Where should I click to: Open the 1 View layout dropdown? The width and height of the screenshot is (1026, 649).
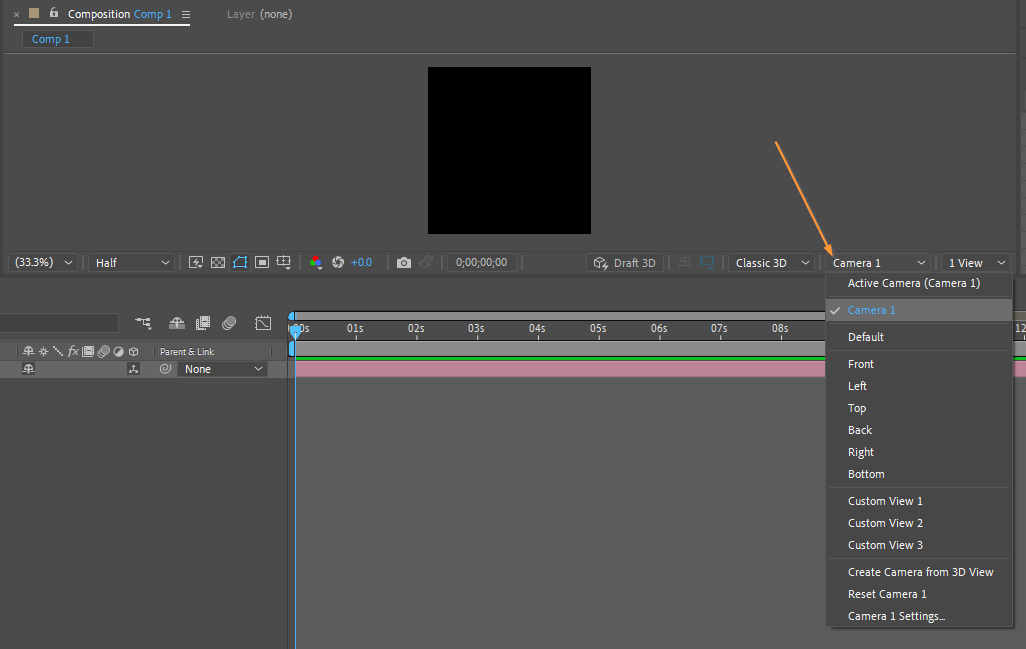click(x=976, y=263)
